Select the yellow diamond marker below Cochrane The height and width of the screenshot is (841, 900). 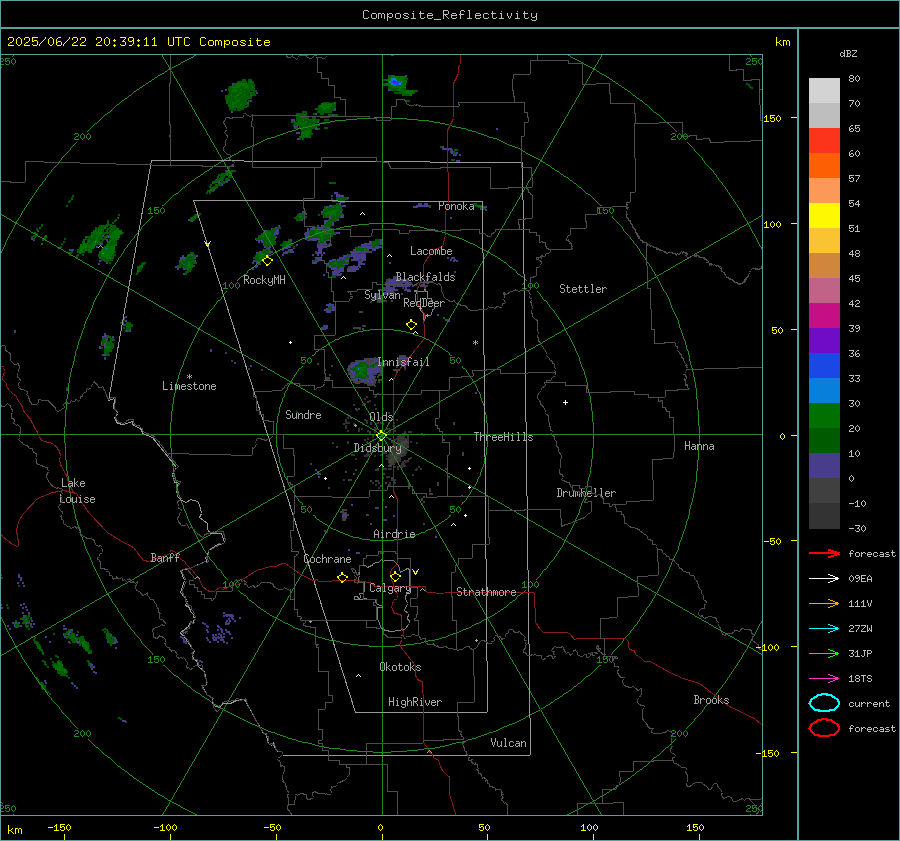(342, 577)
